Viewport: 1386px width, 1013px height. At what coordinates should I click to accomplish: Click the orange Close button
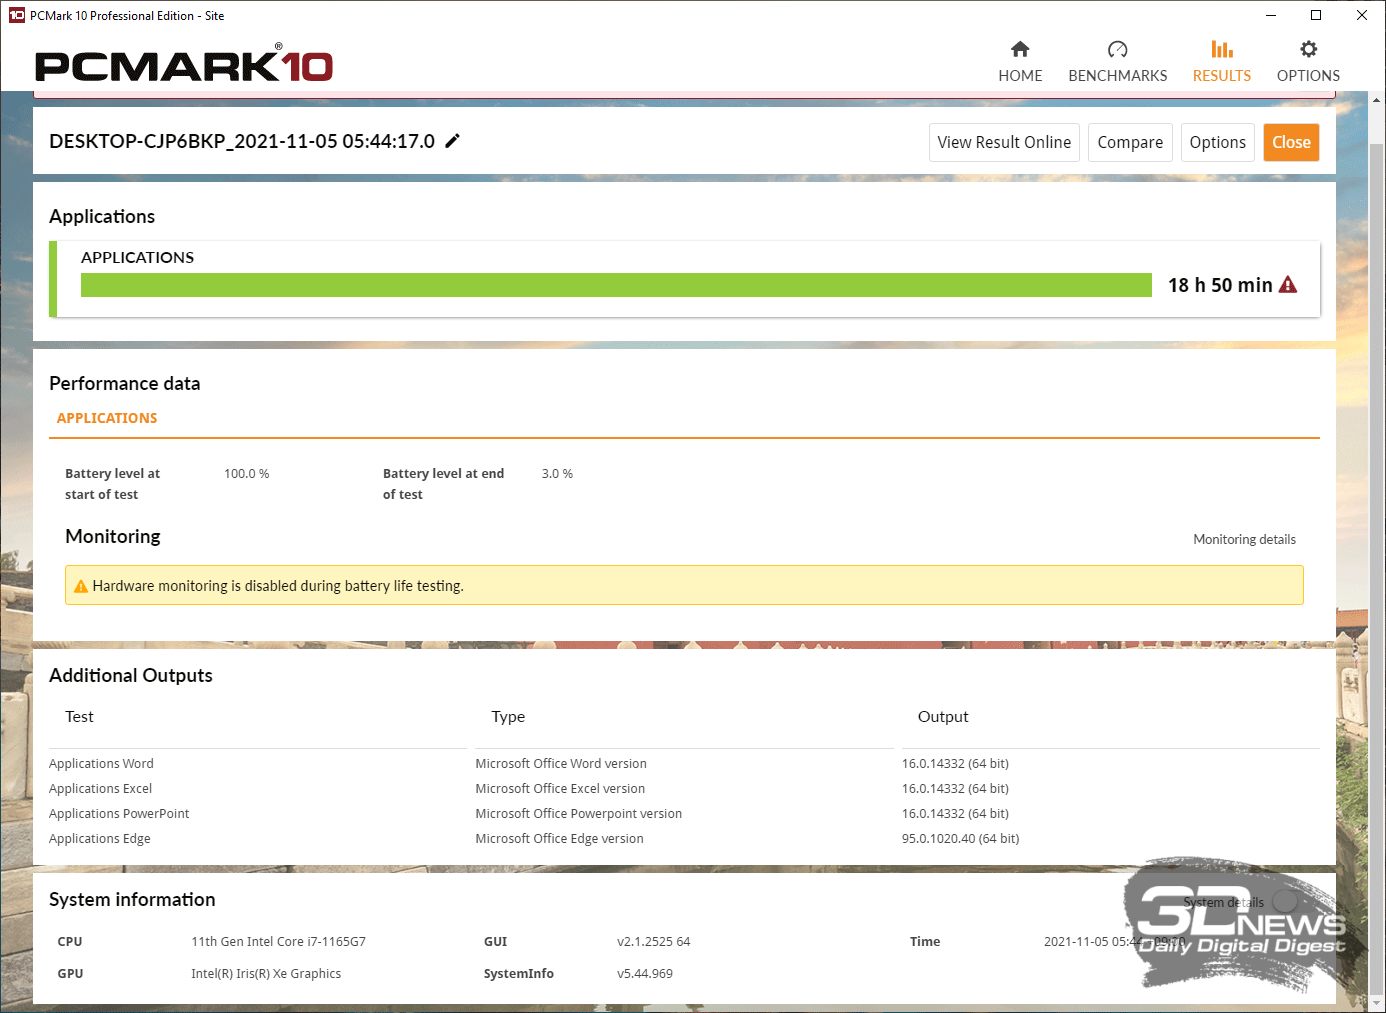point(1291,142)
